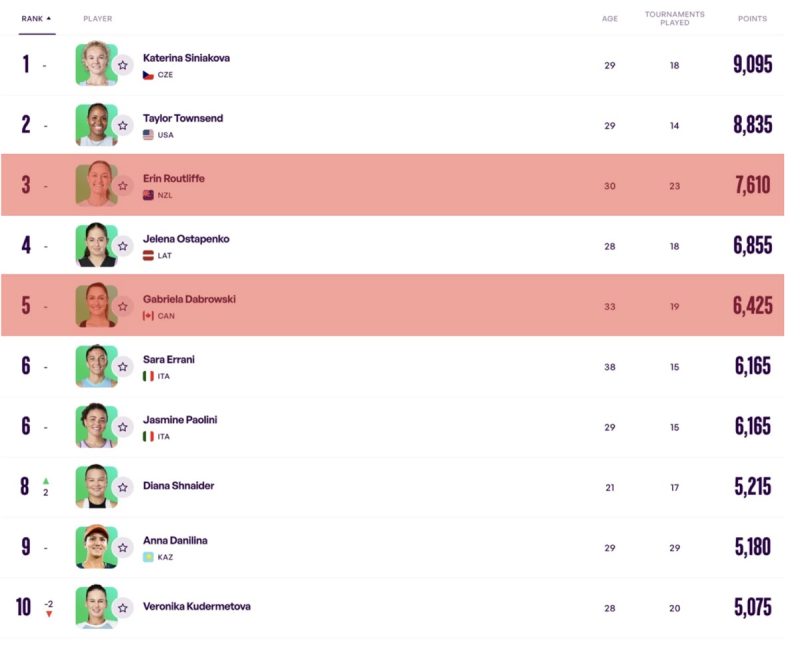The image size is (800, 645).
Task: Sort table by POINTS column header
Action: click(x=752, y=18)
